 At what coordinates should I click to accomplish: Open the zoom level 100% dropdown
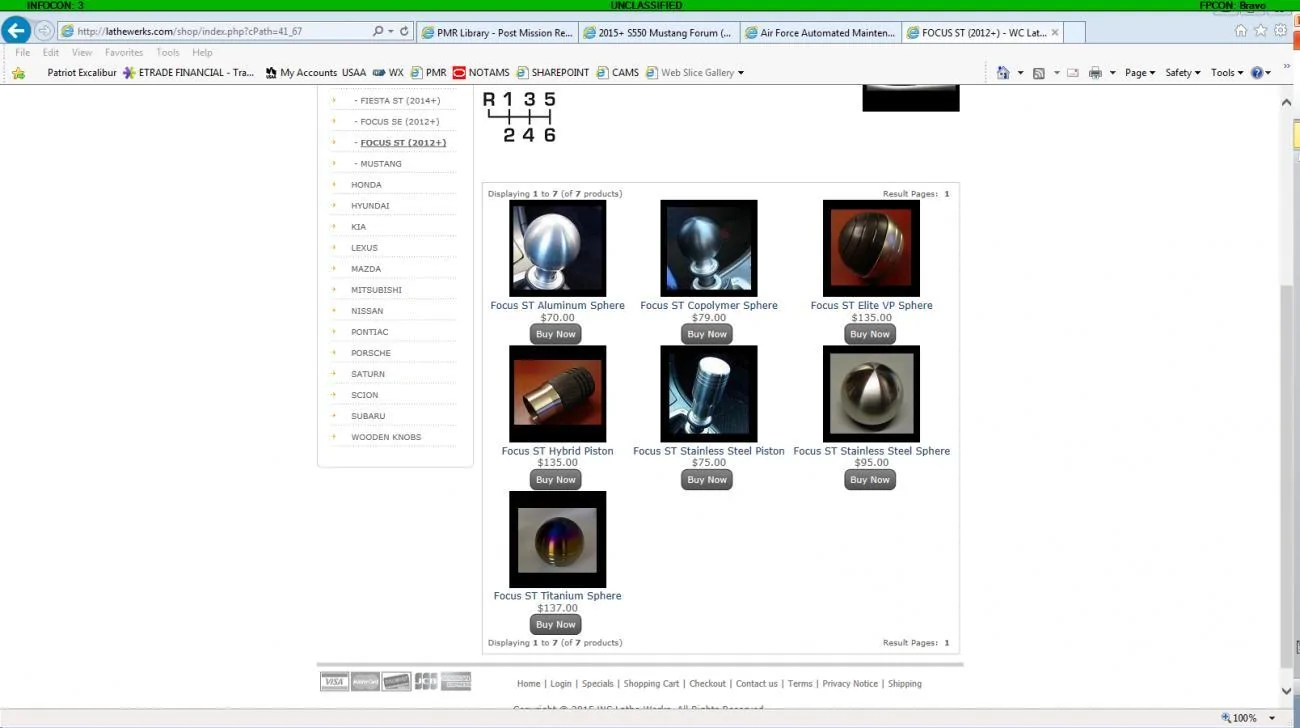(1272, 718)
